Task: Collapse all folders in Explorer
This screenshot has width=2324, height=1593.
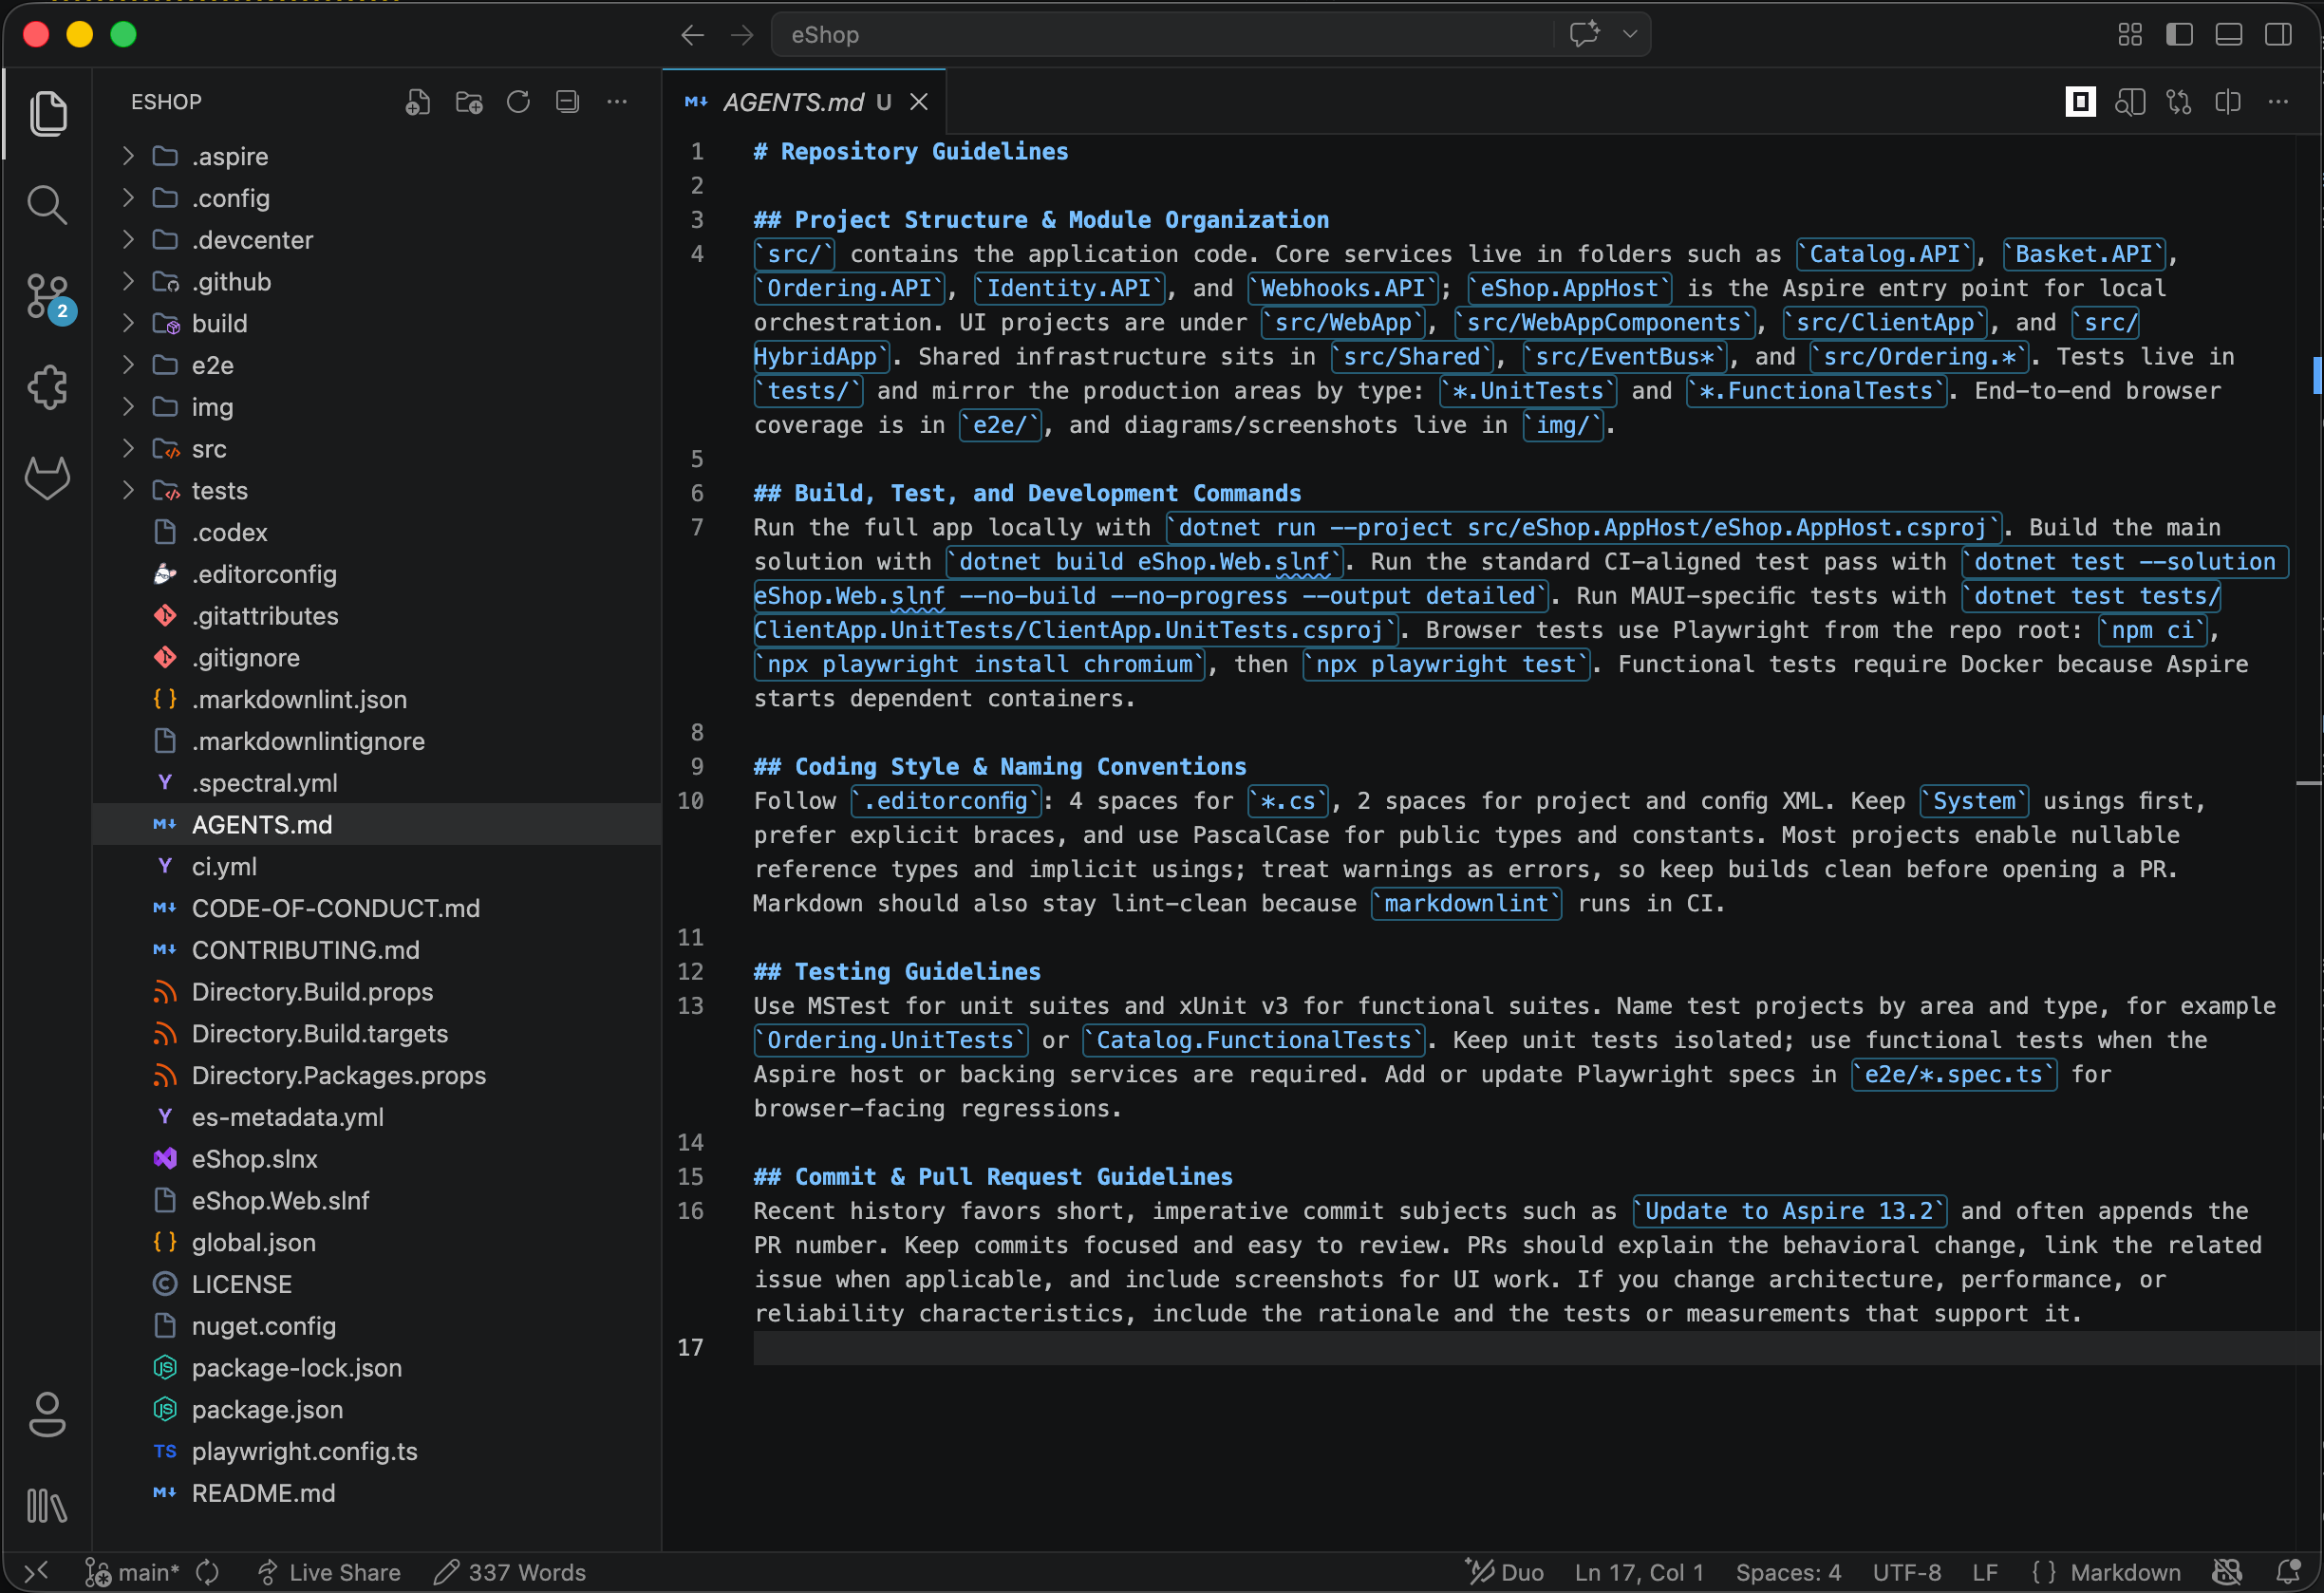Action: coord(568,102)
